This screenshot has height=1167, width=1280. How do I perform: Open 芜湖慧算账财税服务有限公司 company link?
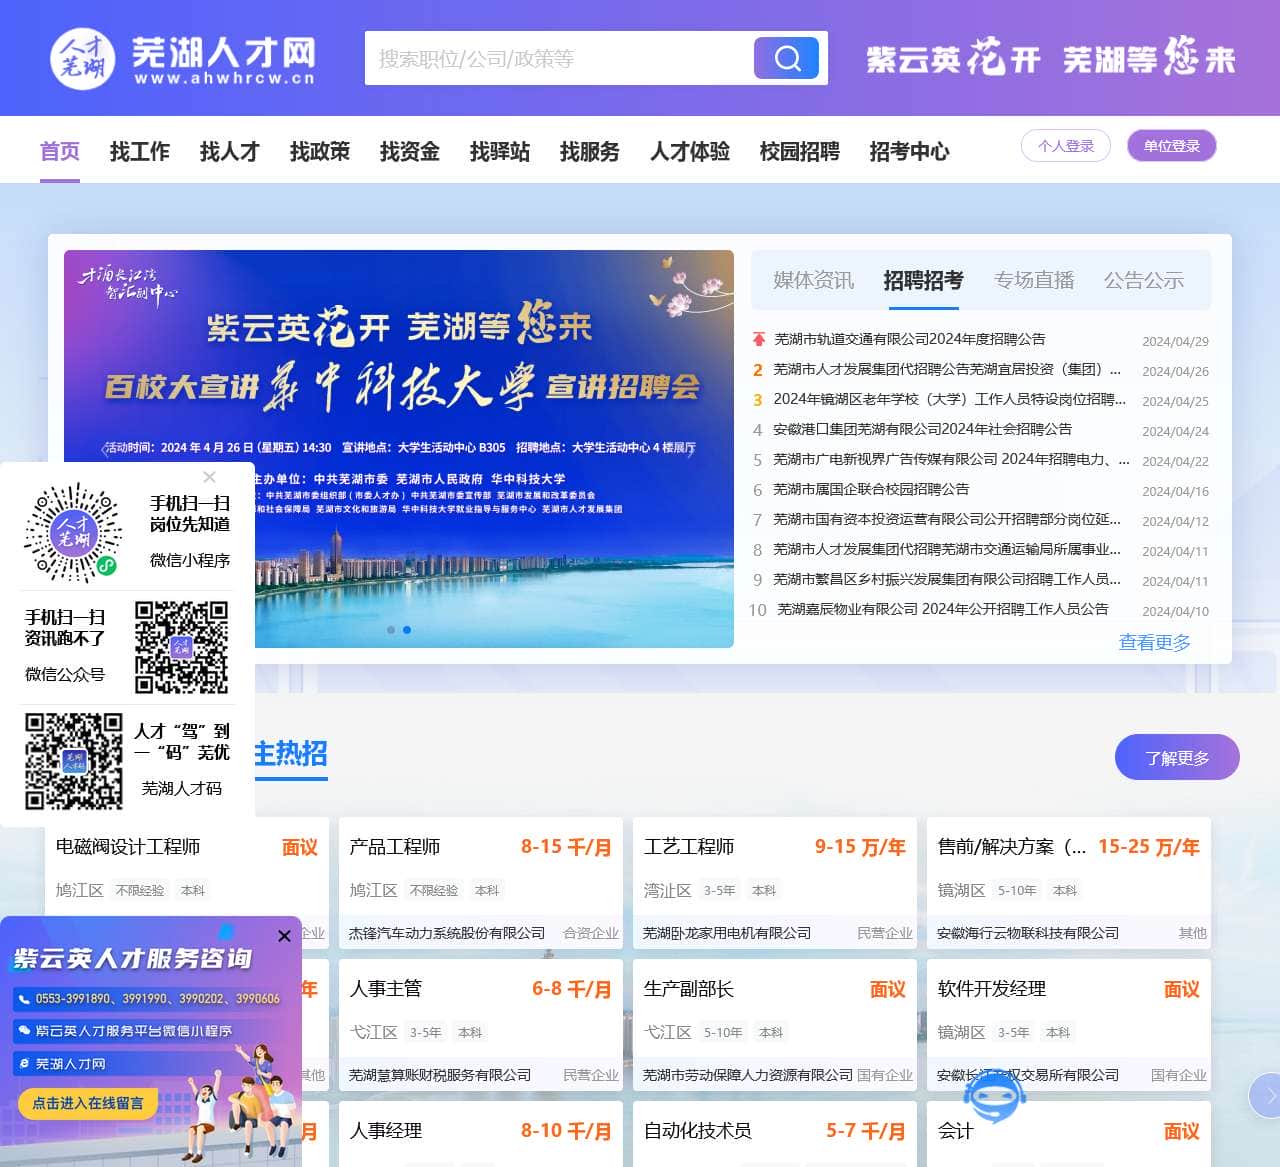pos(440,1075)
